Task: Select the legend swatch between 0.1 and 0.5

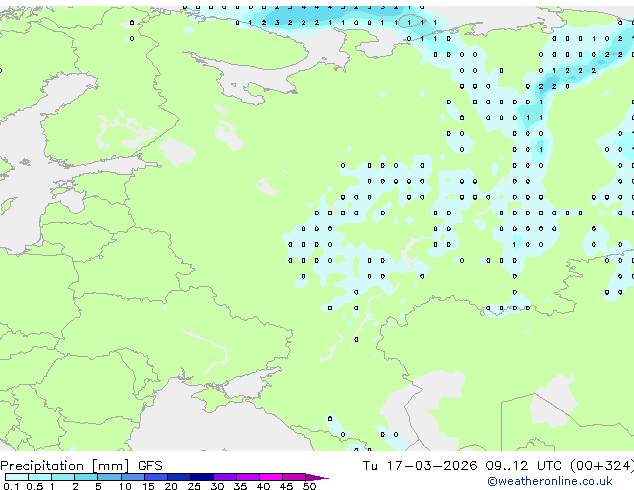Action: [x=17, y=477]
